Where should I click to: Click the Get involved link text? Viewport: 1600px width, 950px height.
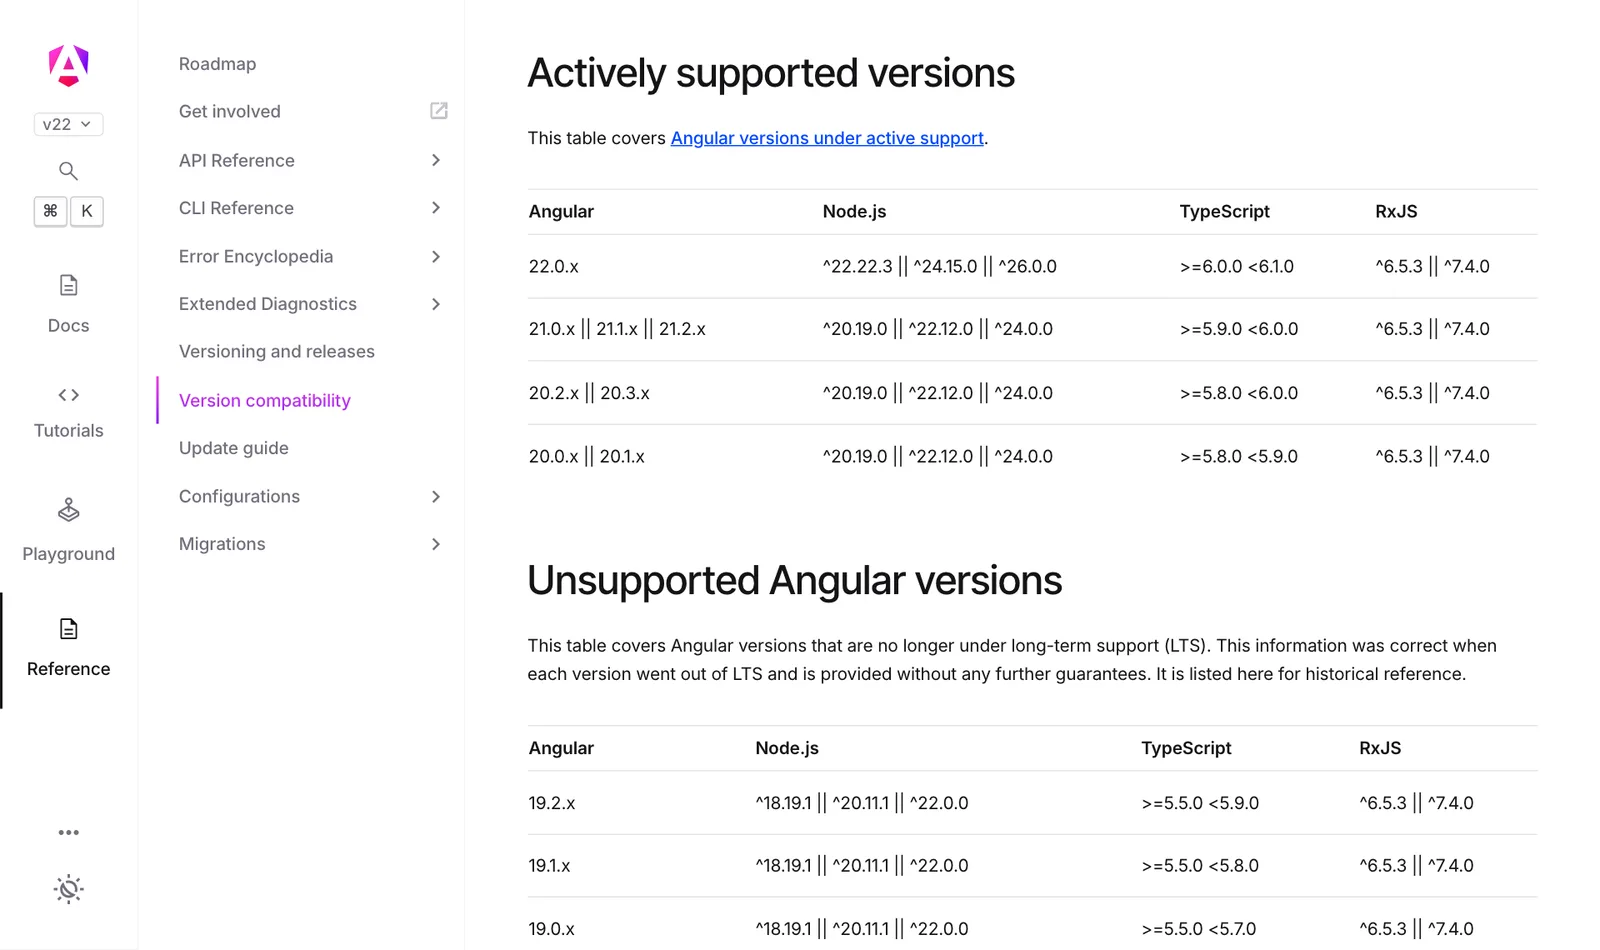[230, 112]
